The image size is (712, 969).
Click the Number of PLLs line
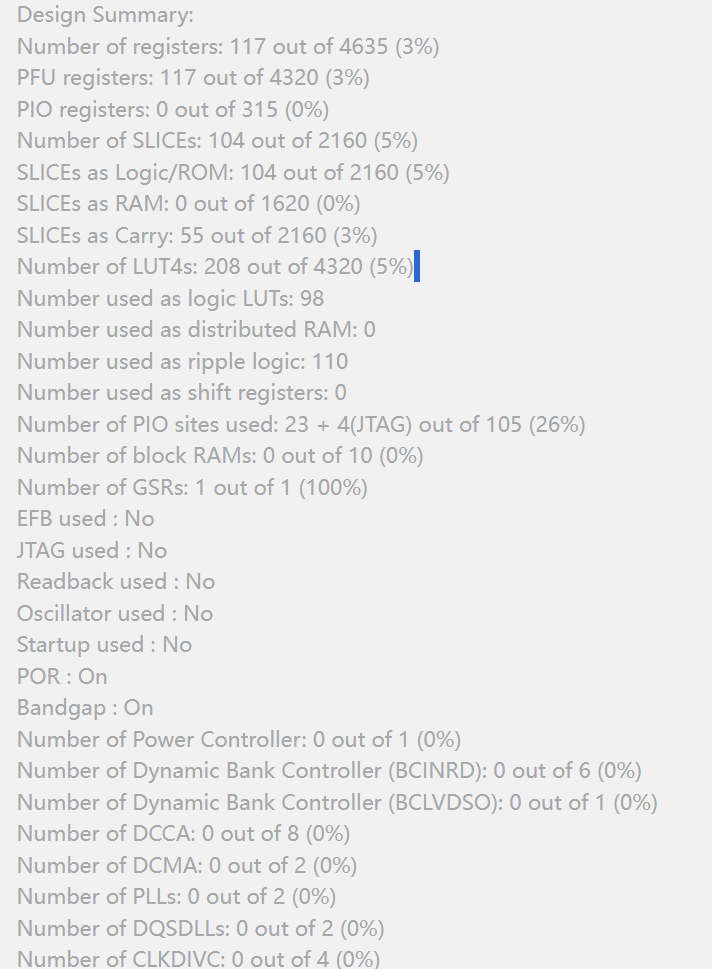pos(177,897)
